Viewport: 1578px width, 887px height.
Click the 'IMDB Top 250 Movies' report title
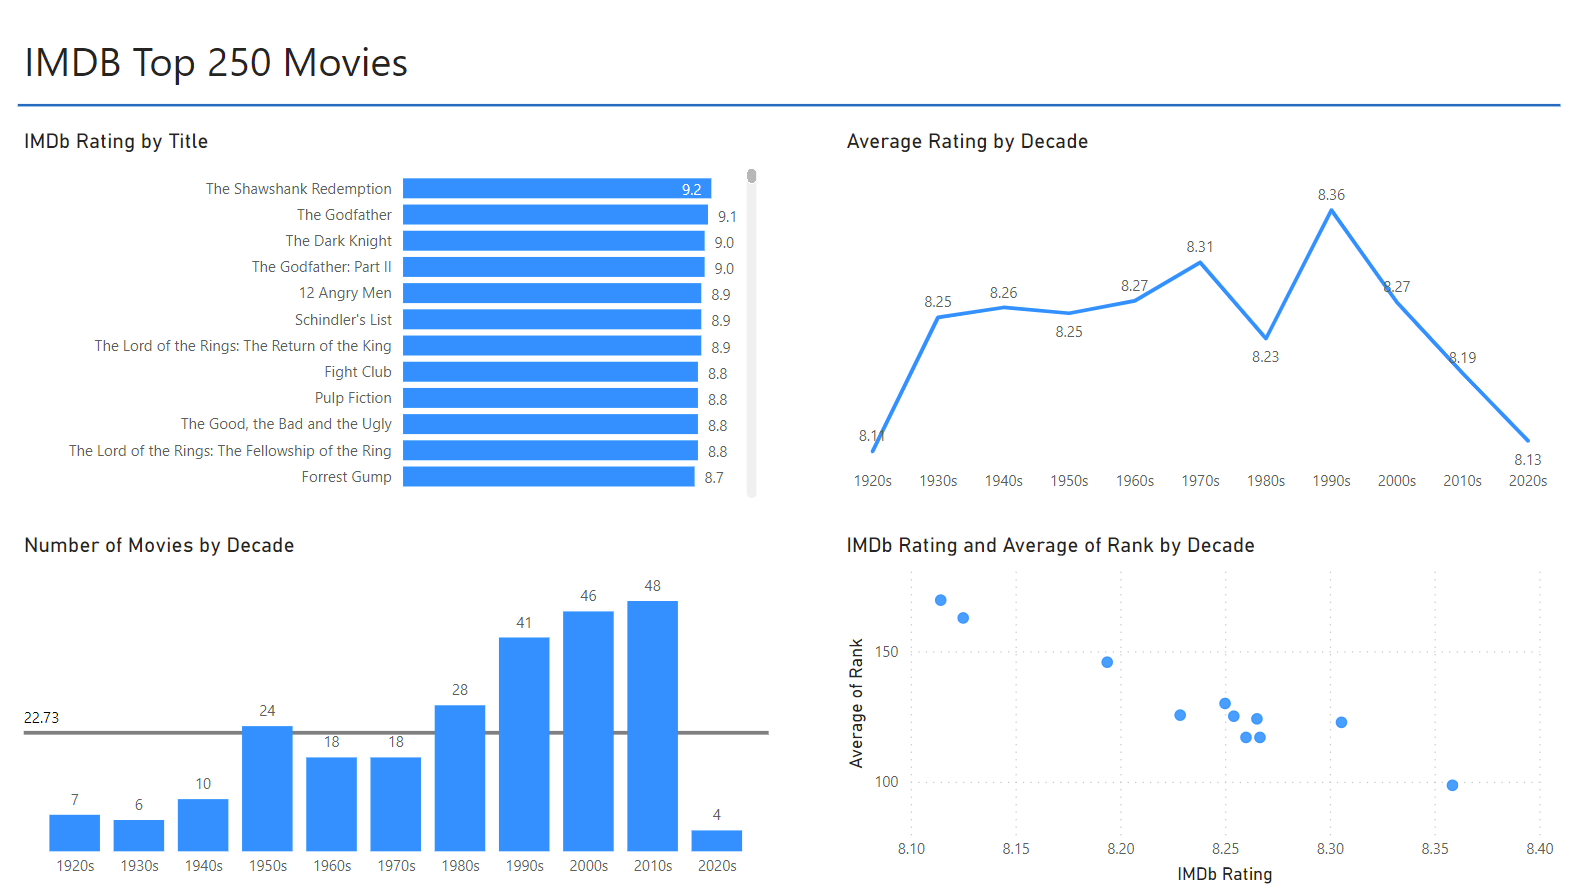216,62
